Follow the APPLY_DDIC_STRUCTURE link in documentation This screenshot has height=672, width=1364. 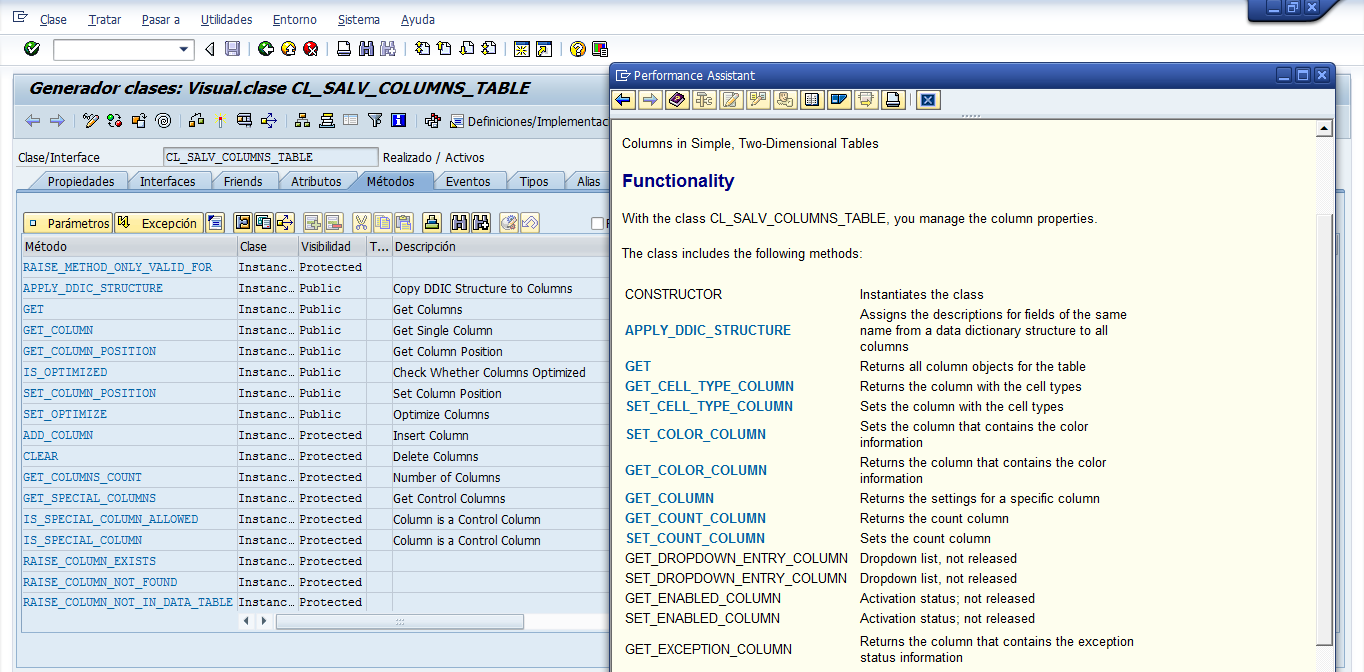click(x=706, y=330)
